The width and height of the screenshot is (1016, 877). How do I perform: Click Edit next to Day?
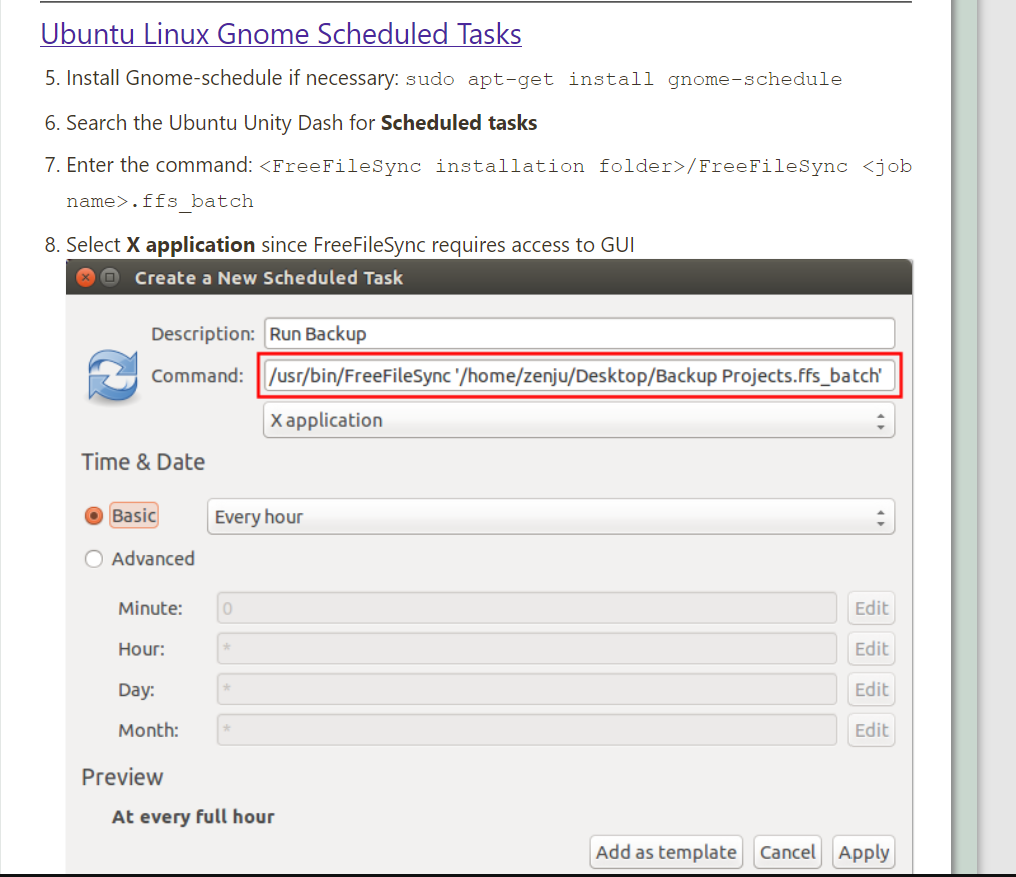(x=872, y=689)
